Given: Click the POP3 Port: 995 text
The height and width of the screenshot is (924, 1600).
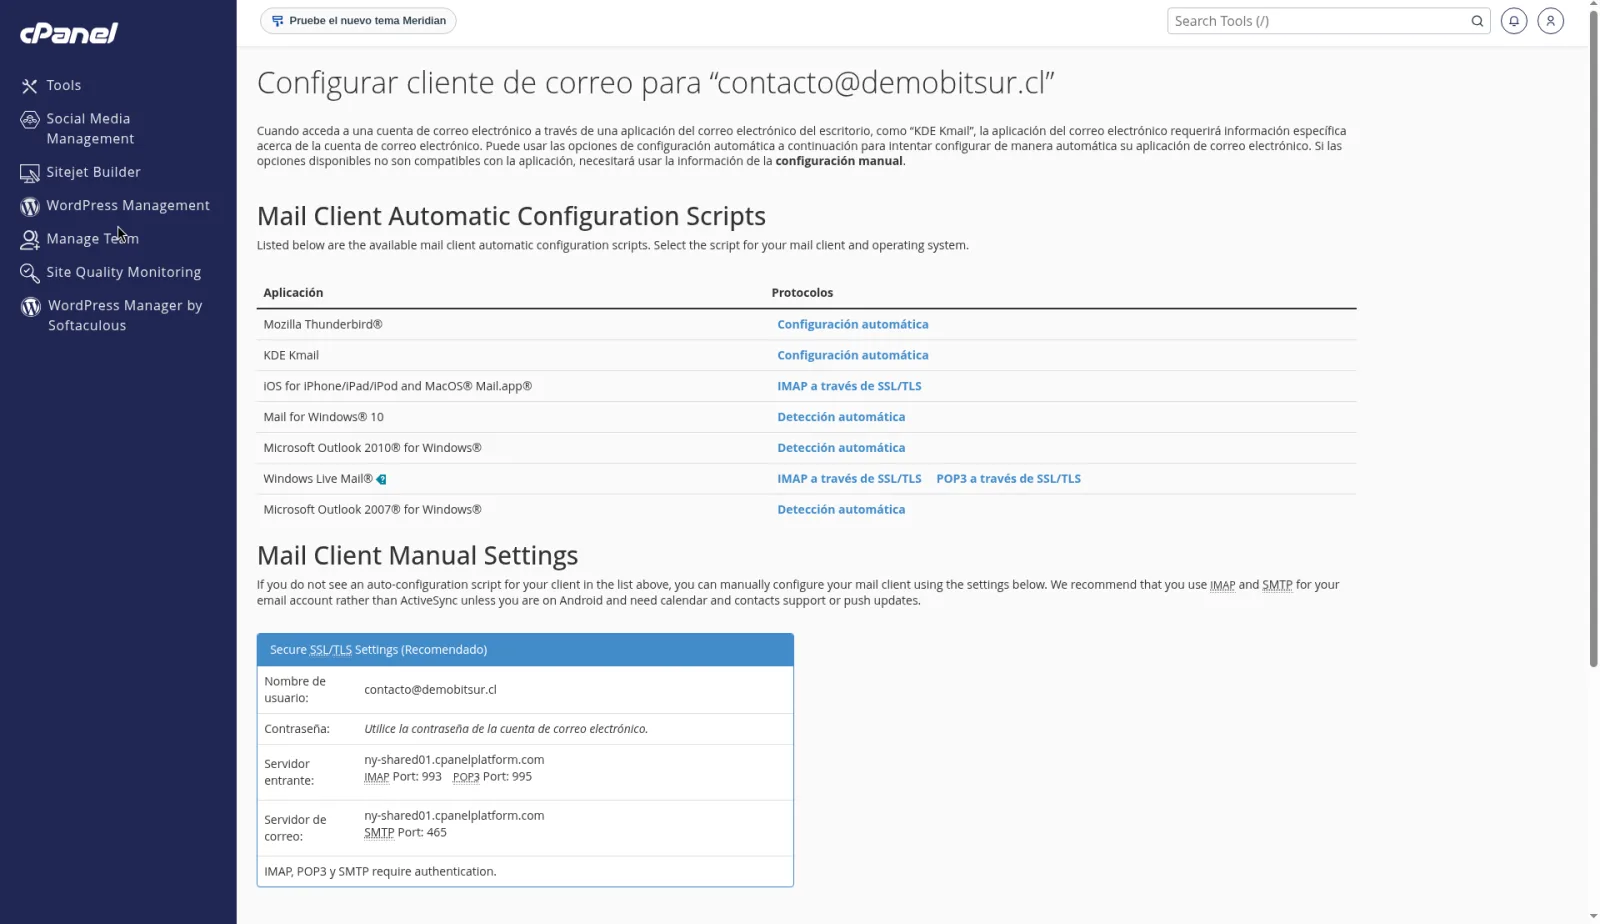Looking at the screenshot, I should [x=492, y=777].
